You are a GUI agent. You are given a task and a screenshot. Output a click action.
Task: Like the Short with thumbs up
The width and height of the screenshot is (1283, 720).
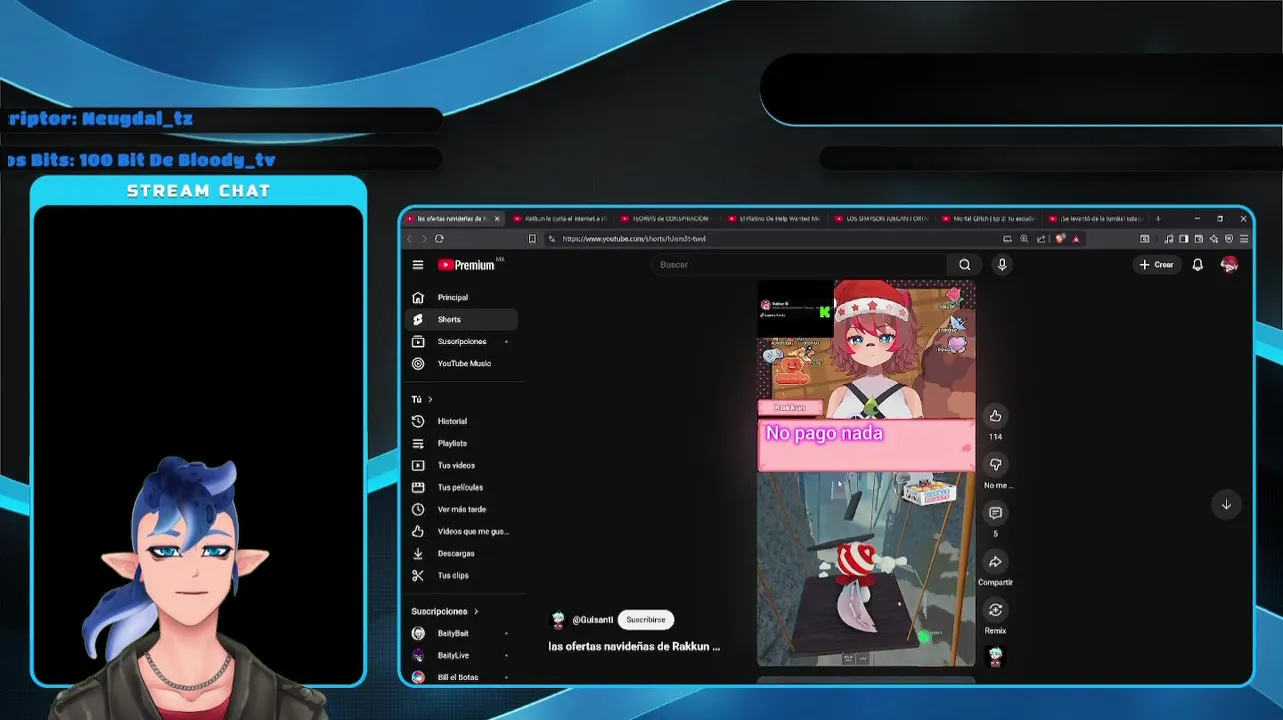[995, 416]
